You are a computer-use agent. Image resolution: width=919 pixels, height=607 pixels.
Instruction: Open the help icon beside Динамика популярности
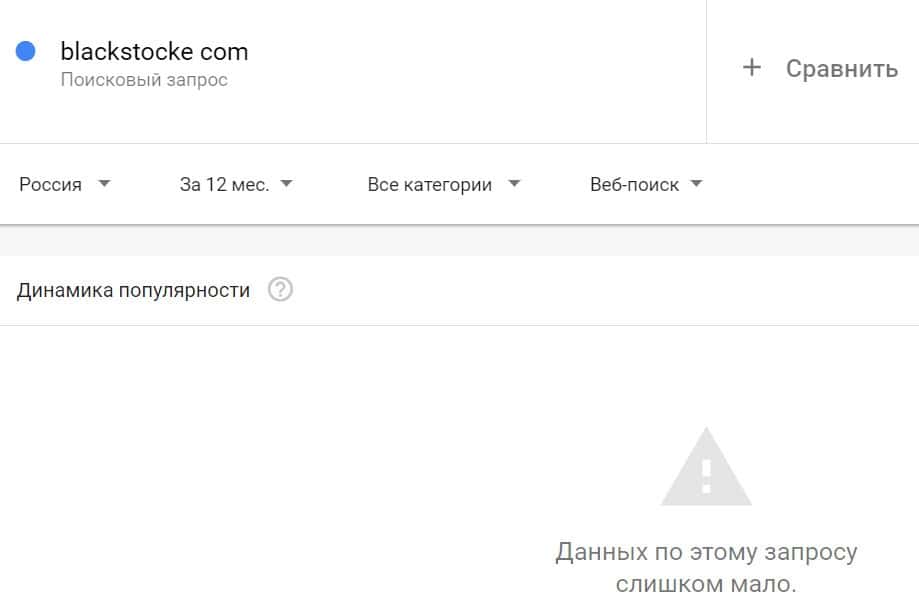tap(281, 291)
